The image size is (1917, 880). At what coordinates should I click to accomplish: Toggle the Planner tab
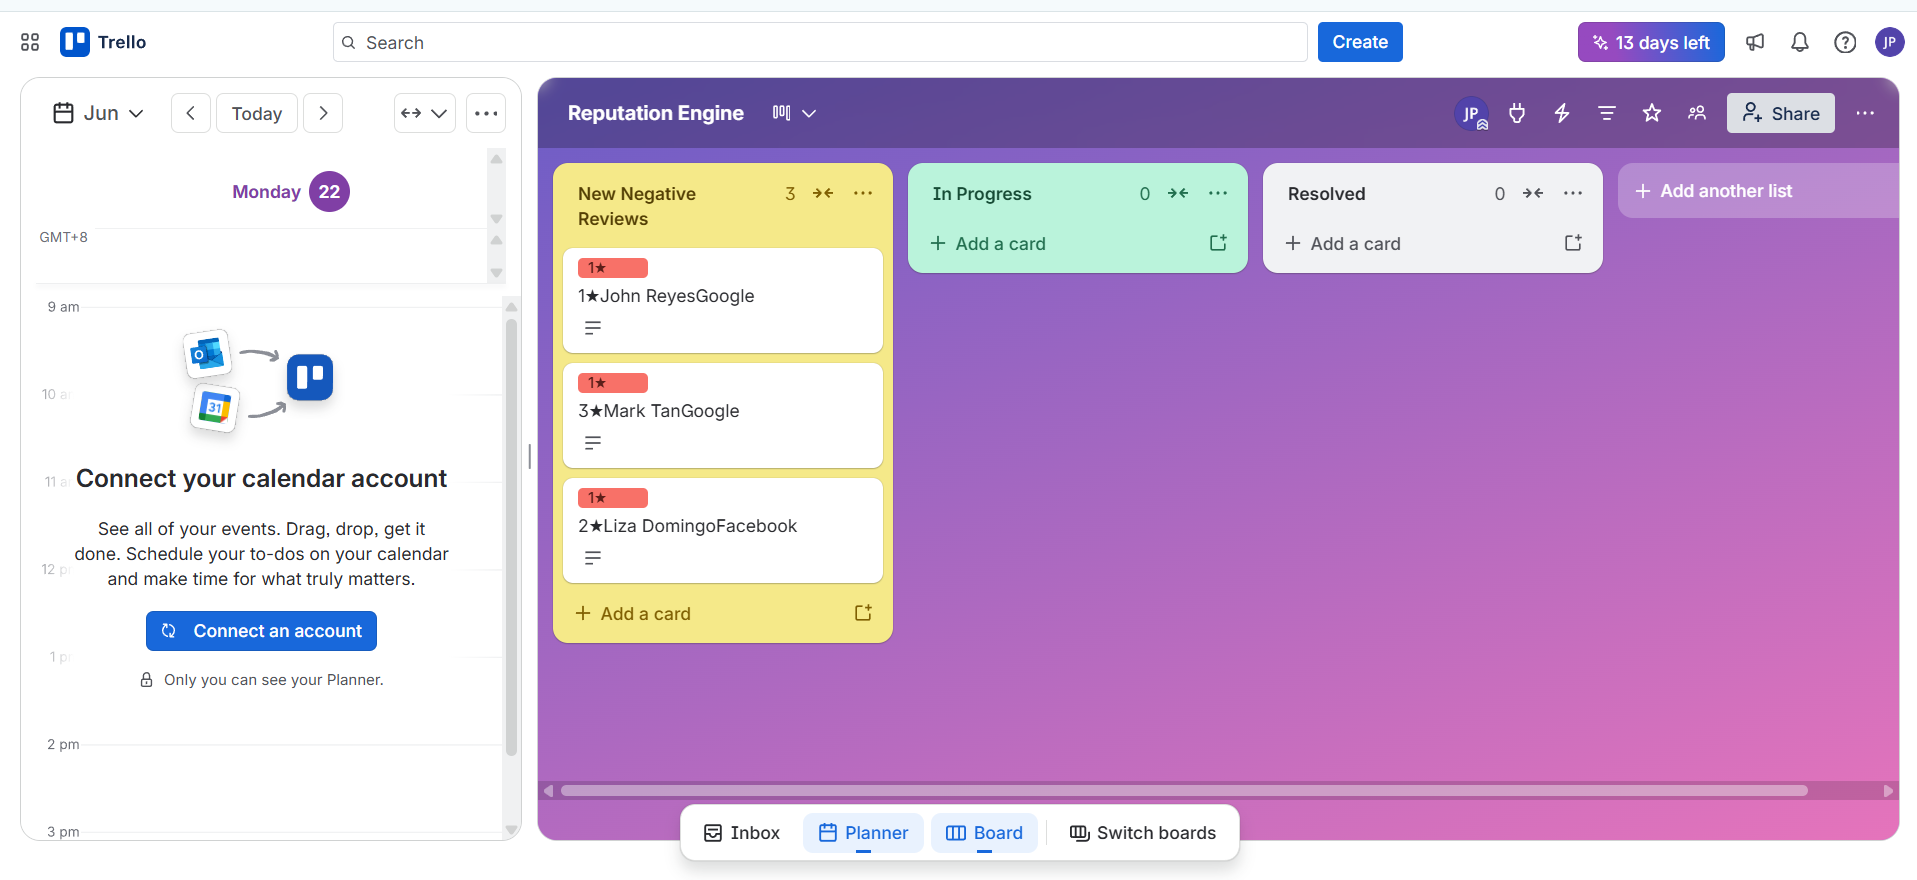863,833
